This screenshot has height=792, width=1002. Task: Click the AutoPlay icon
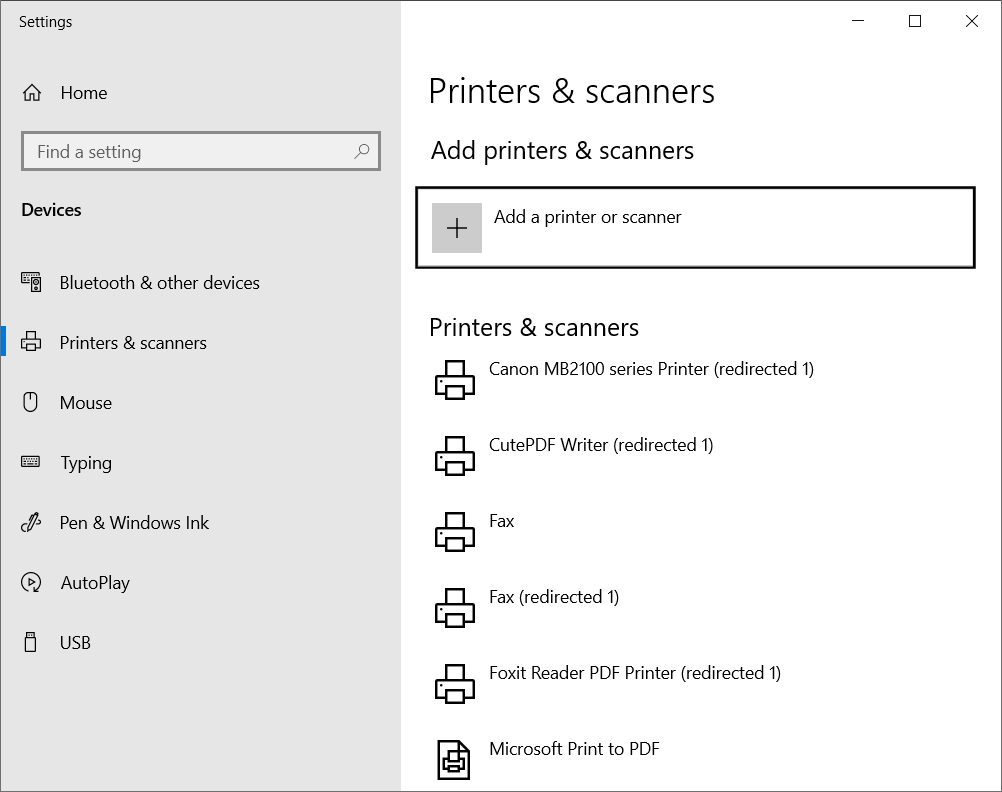coord(31,582)
